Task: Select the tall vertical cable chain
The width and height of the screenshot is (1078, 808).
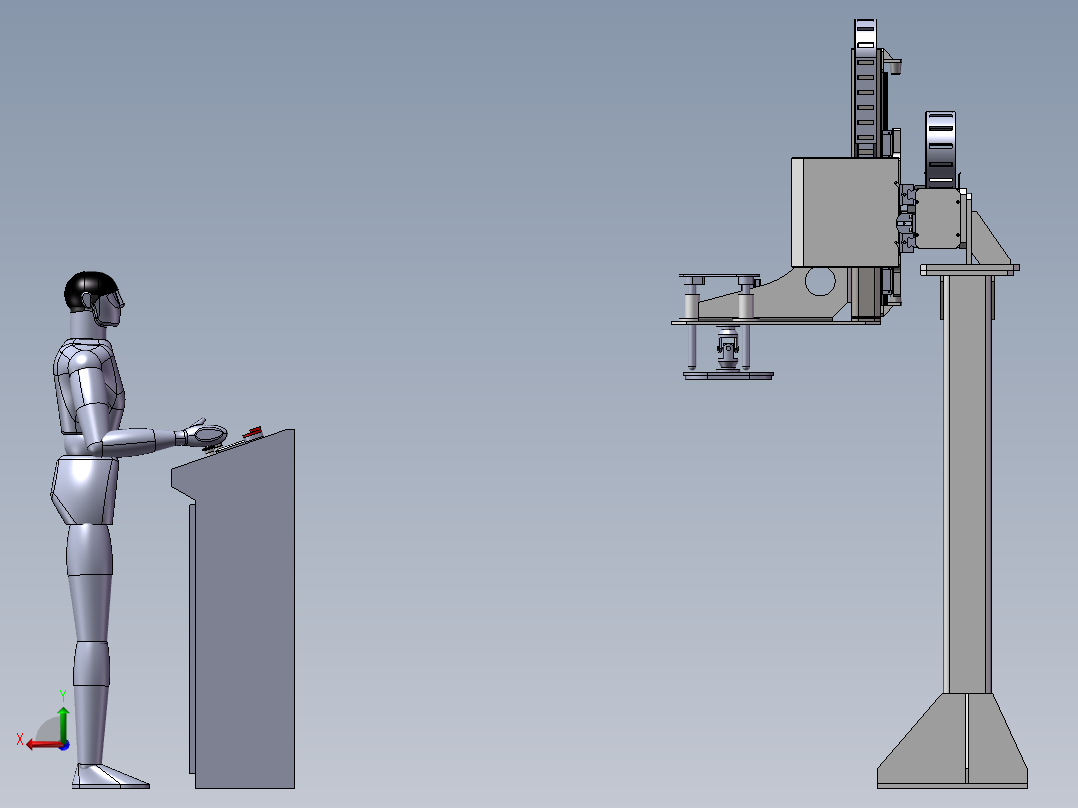Action: tap(866, 90)
